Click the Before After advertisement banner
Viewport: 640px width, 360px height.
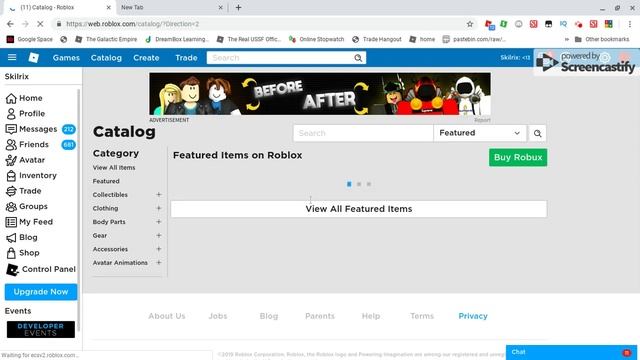pyautogui.click(x=320, y=94)
